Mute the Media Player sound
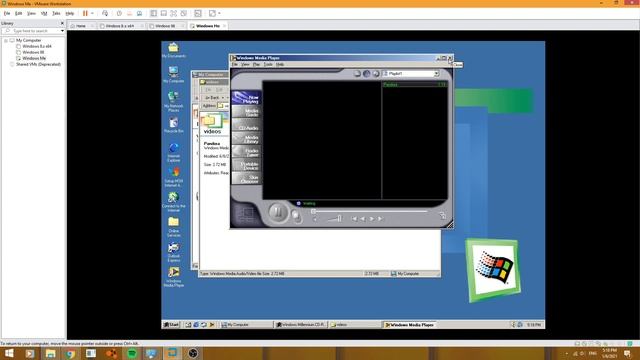The width and height of the screenshot is (640, 360). coord(315,220)
